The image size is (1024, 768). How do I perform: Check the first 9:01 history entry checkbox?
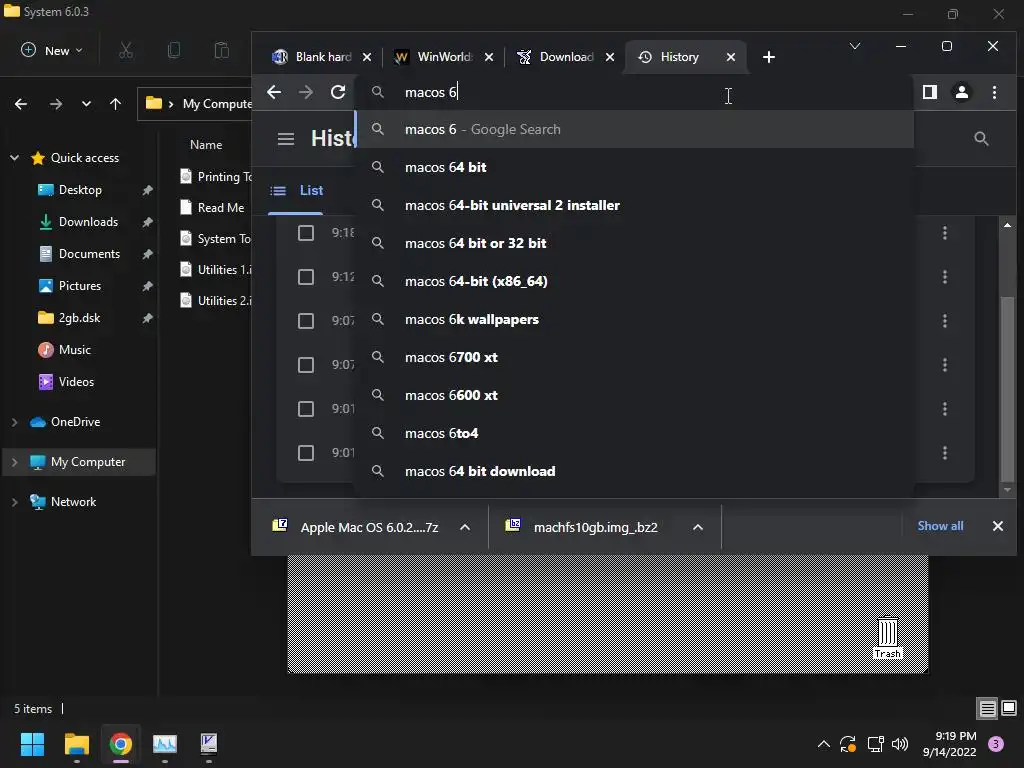click(306, 409)
